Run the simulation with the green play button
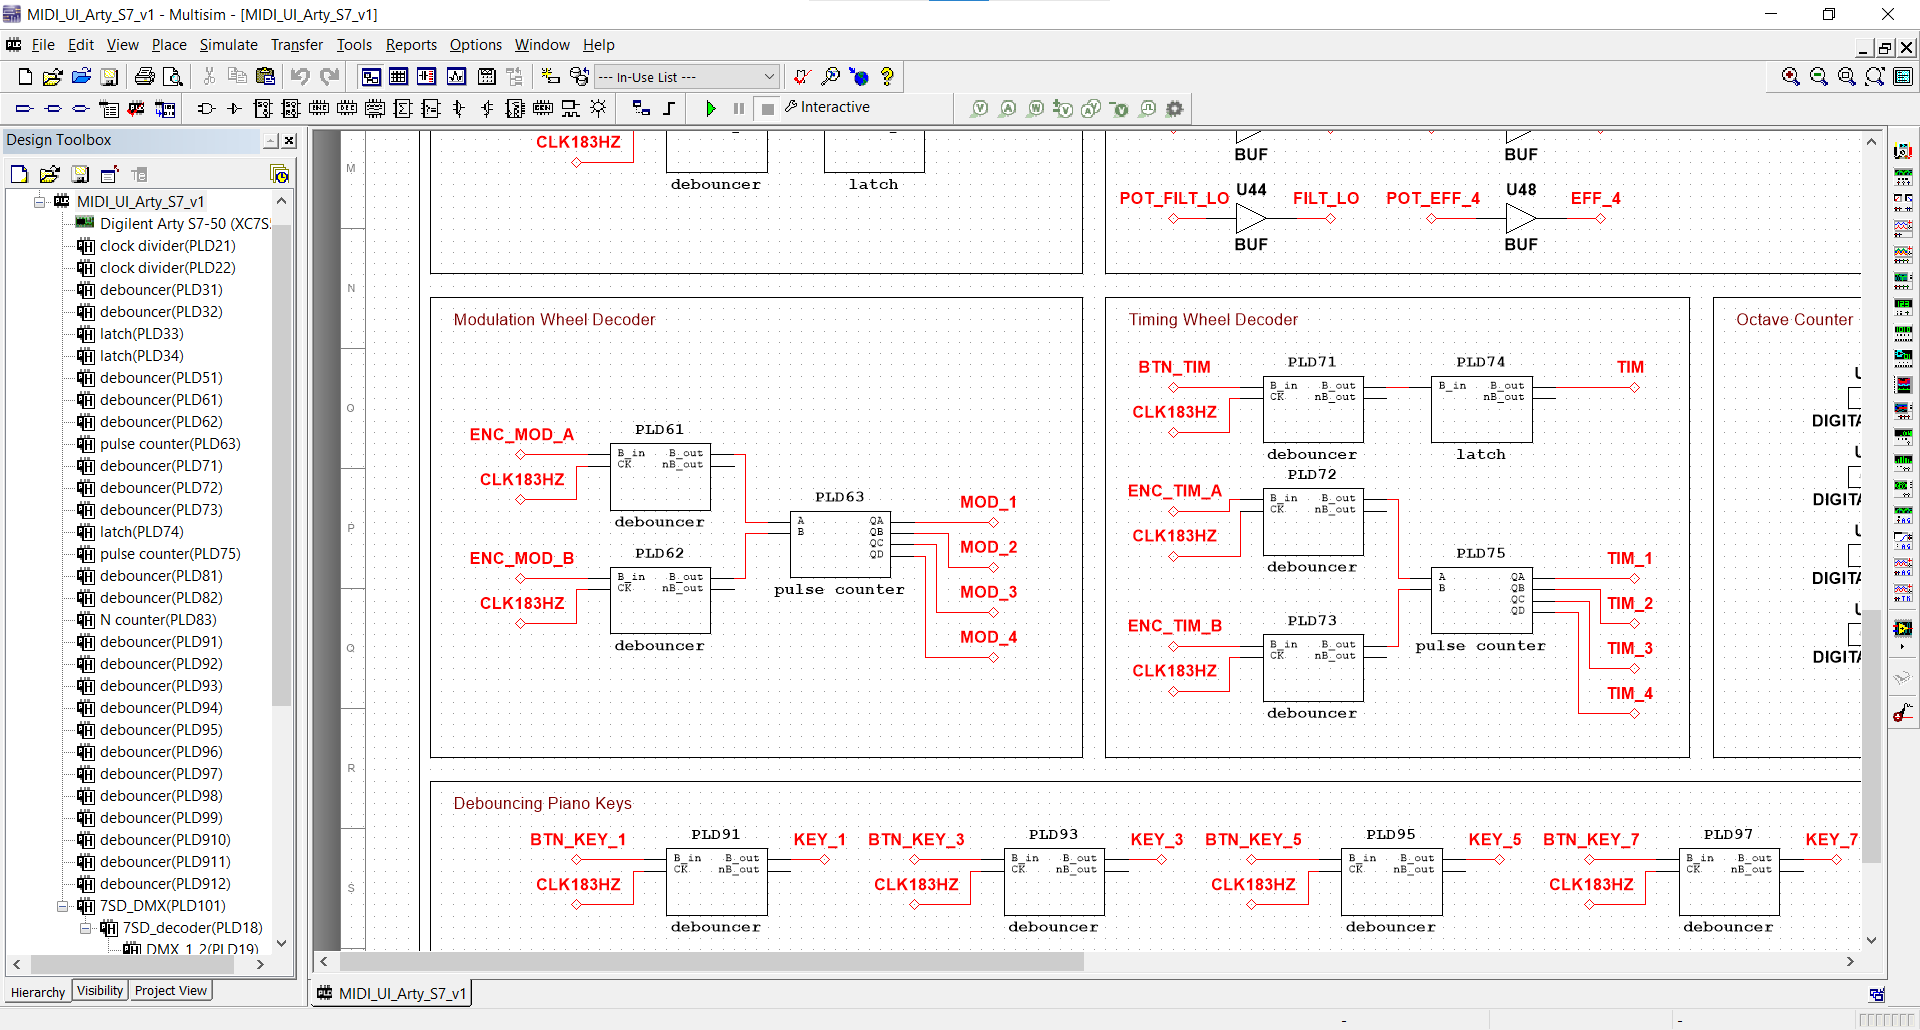 [x=711, y=108]
